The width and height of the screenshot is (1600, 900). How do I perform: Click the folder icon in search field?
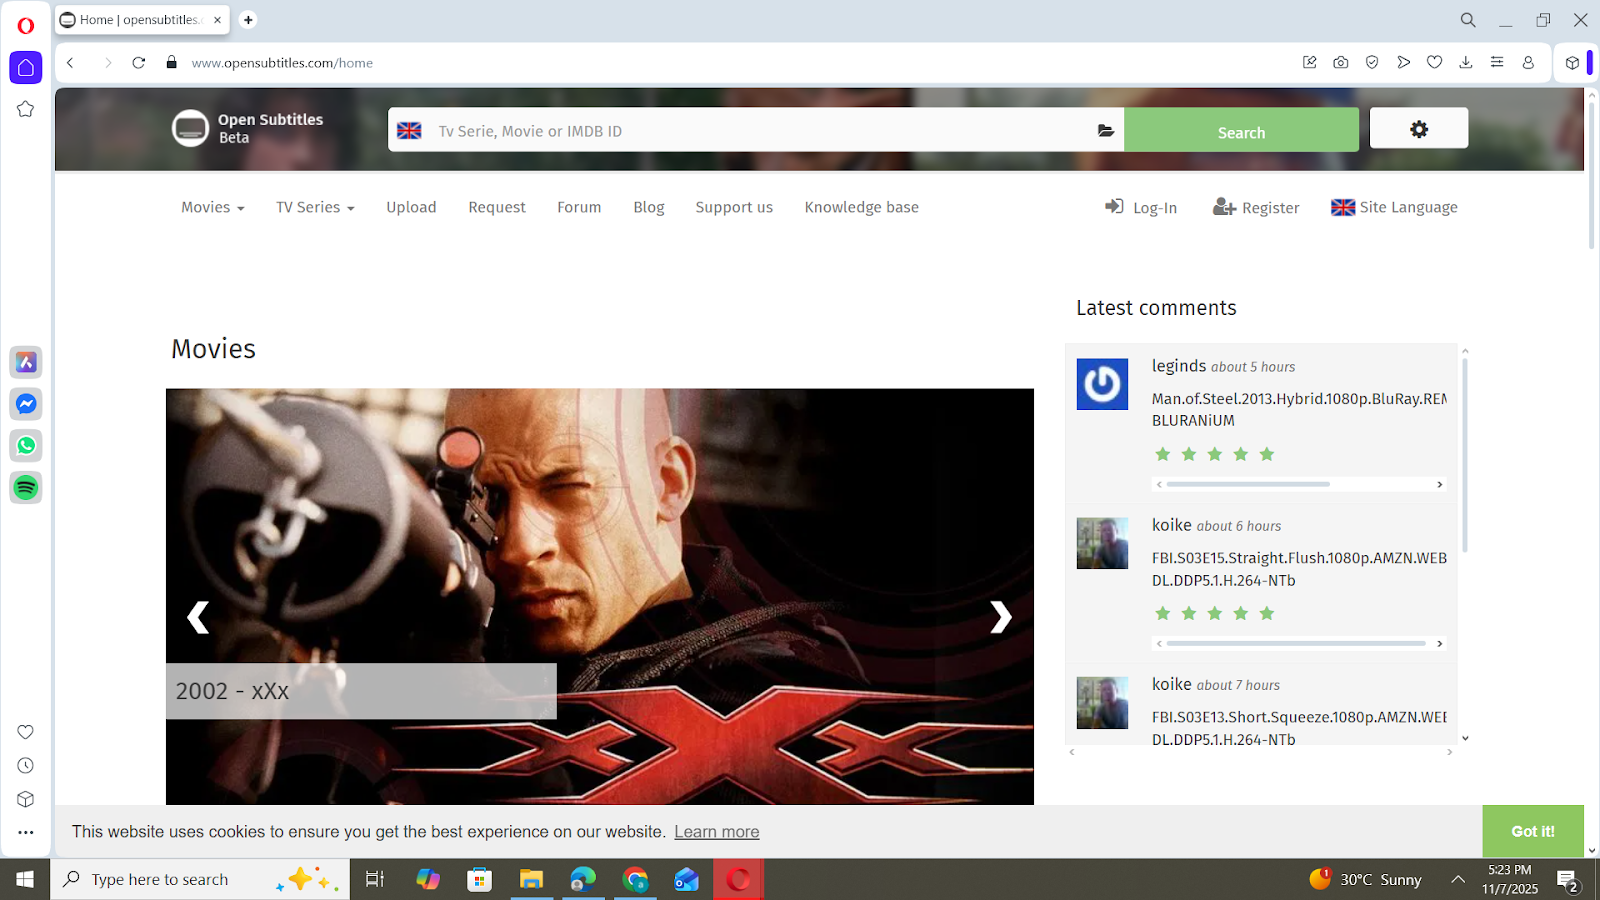[x=1105, y=131]
